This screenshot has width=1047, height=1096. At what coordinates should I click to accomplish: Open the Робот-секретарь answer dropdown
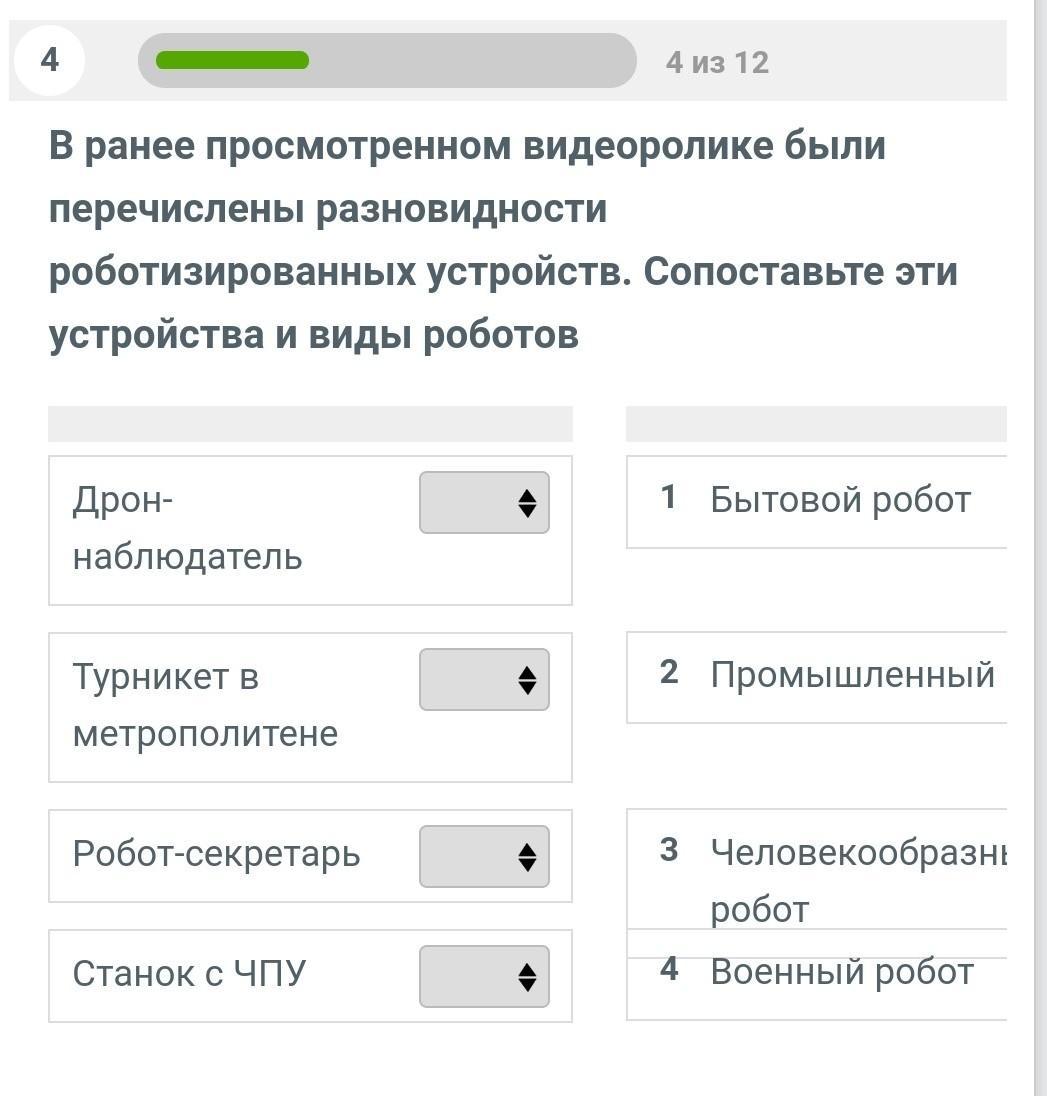point(484,857)
